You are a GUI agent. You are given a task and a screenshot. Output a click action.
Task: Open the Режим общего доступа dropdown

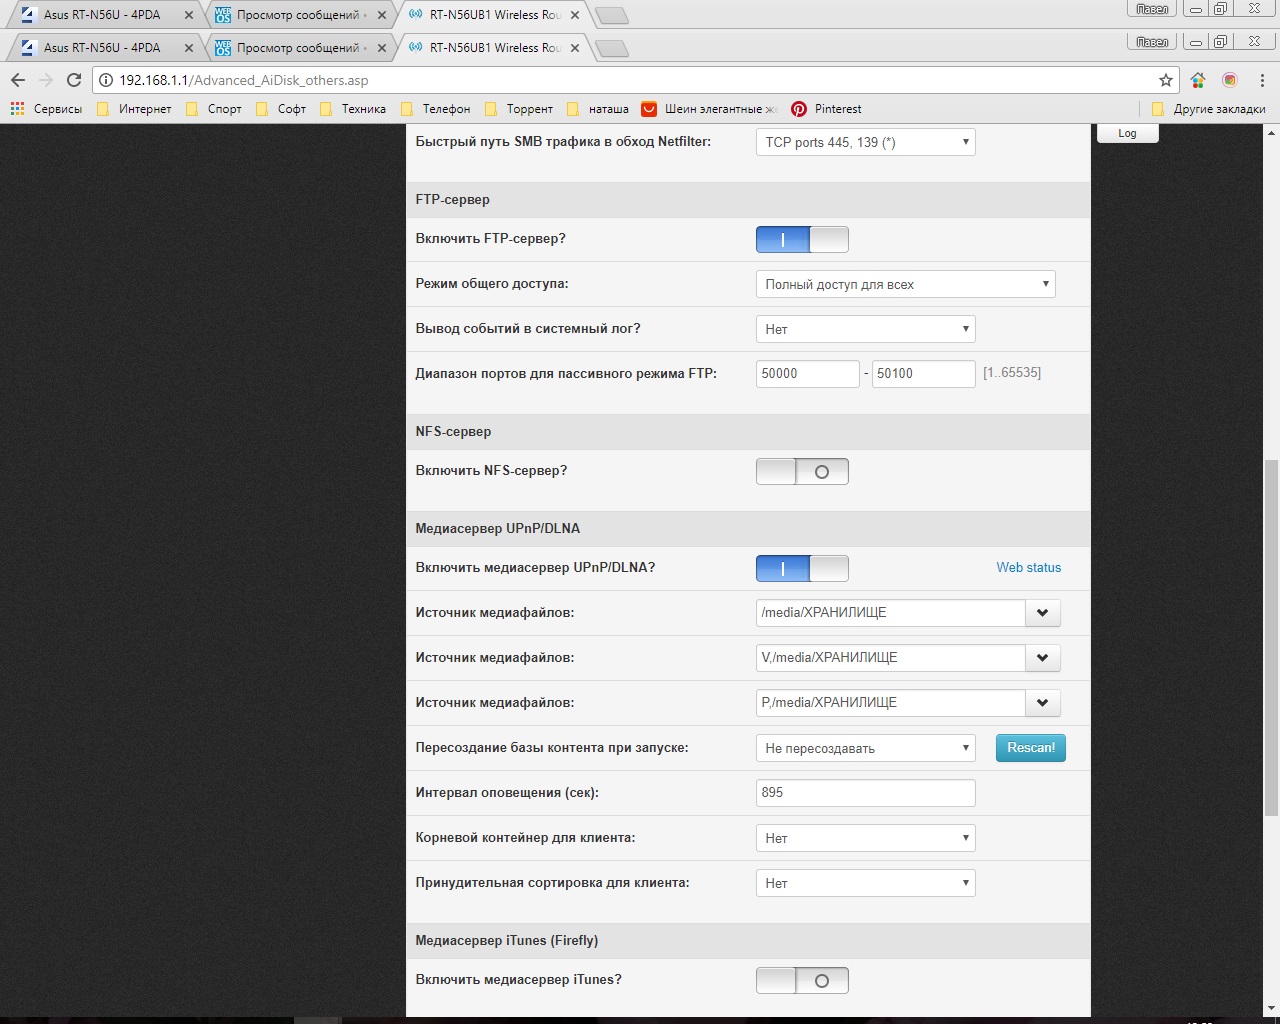tap(905, 284)
